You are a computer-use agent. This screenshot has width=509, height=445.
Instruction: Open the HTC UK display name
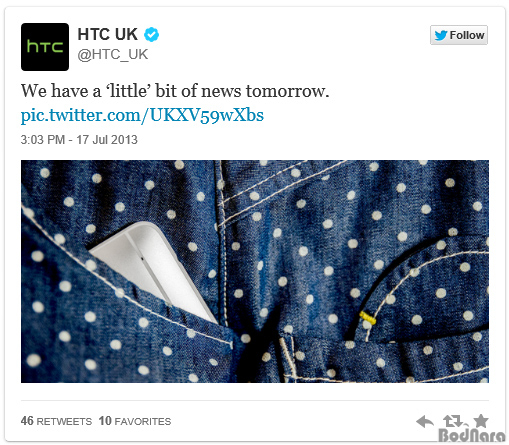(x=107, y=34)
